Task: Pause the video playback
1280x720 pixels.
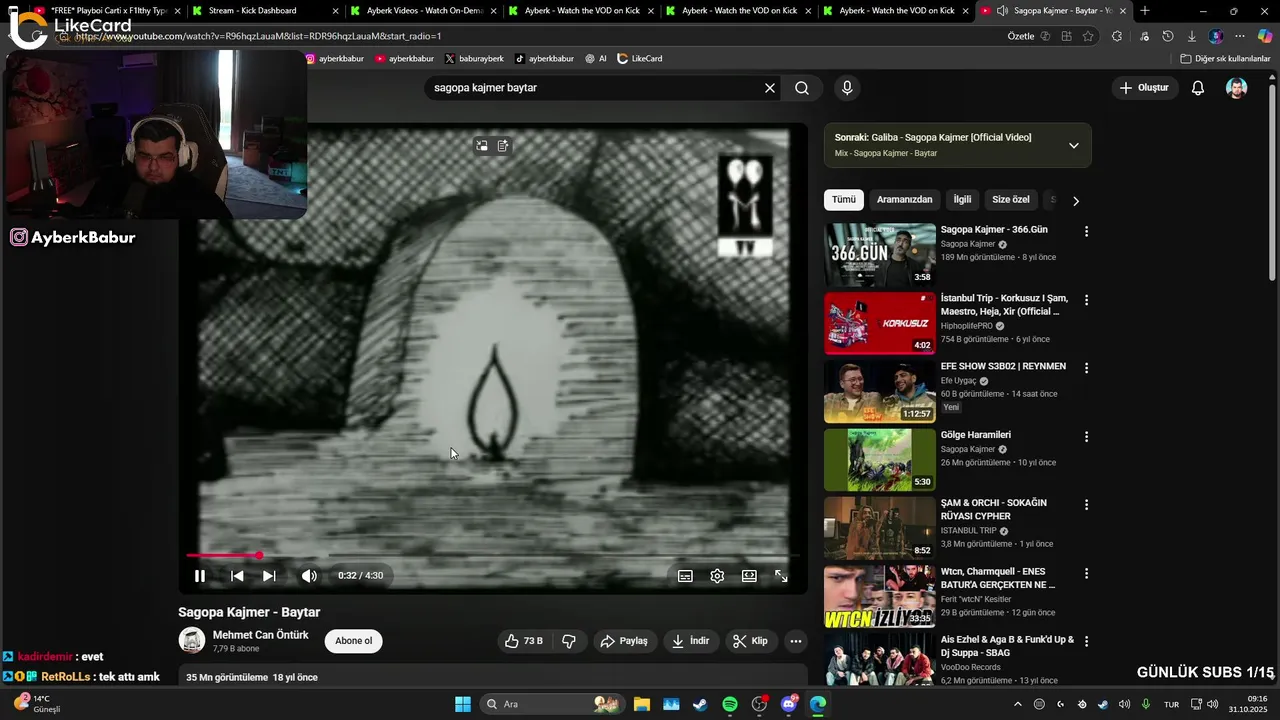Action: point(200,576)
